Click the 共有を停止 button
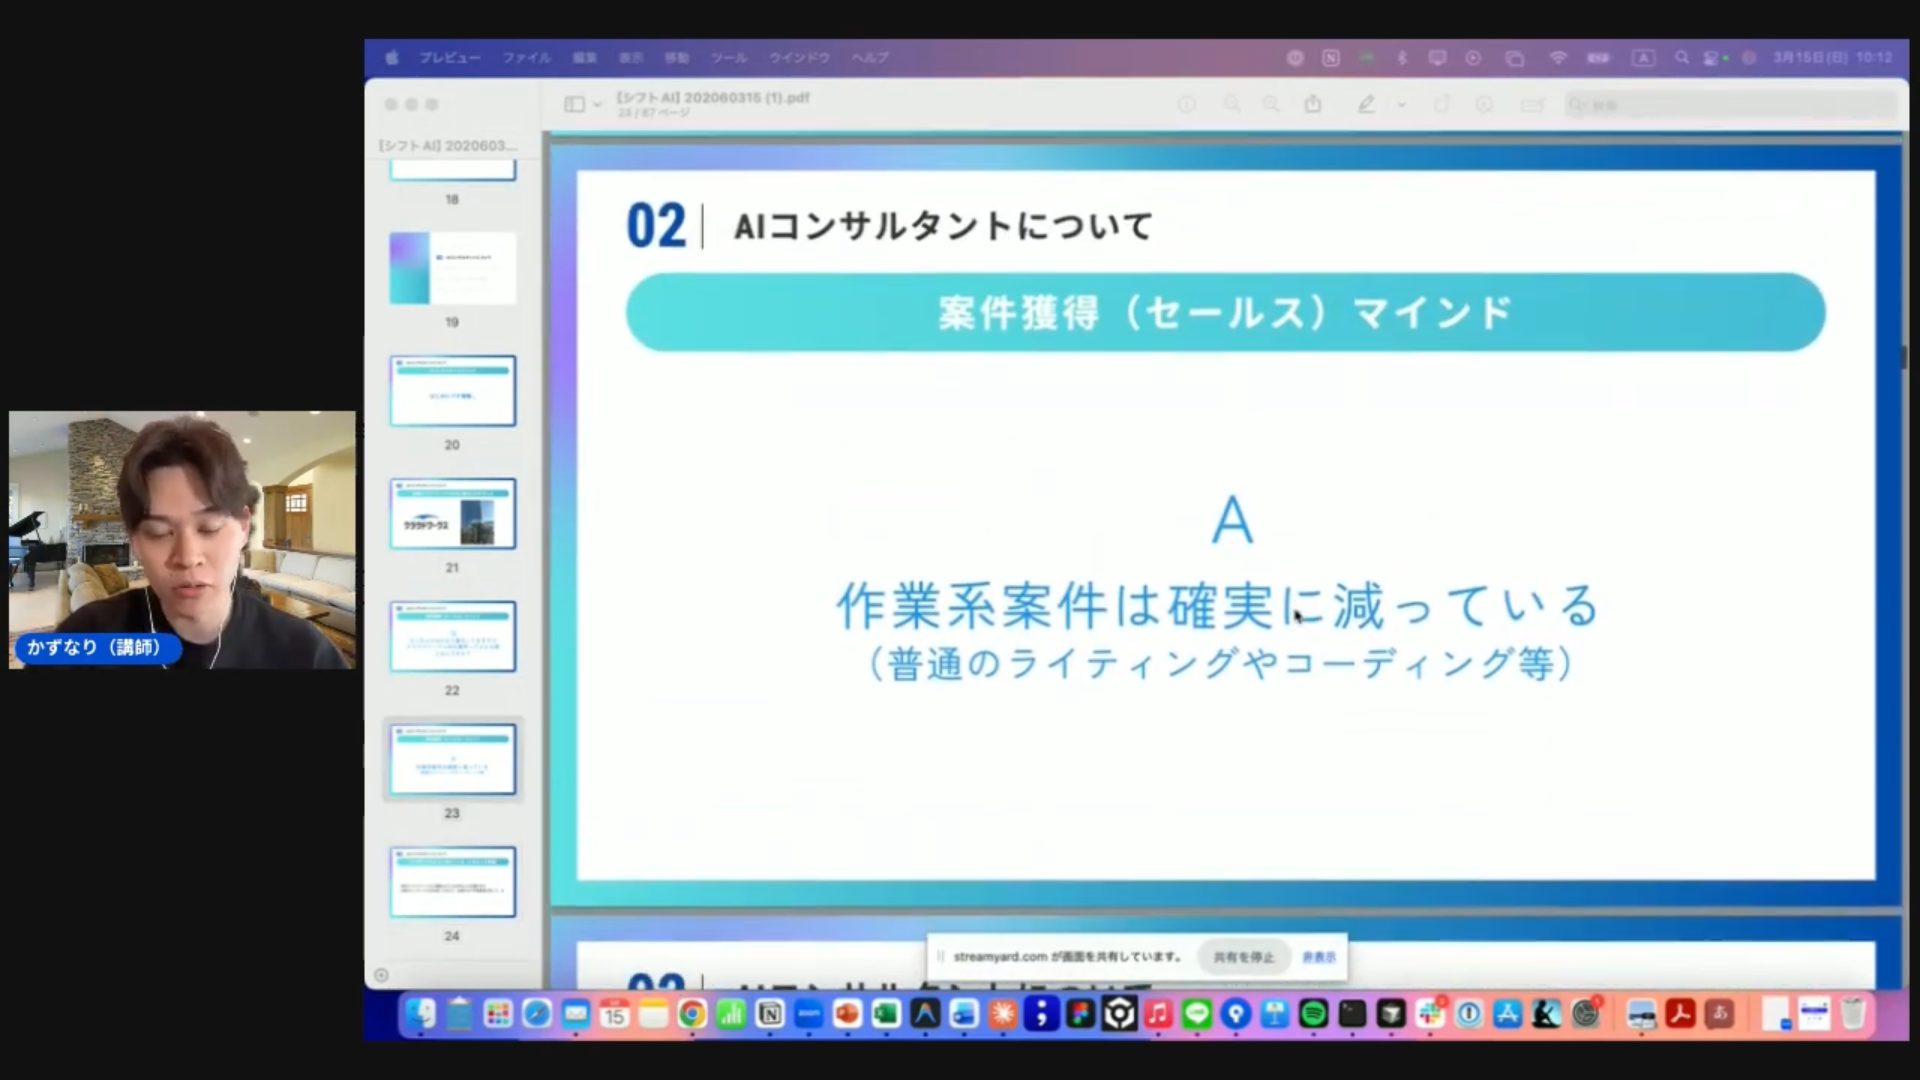The width and height of the screenshot is (1920, 1080). pyautogui.click(x=1243, y=957)
